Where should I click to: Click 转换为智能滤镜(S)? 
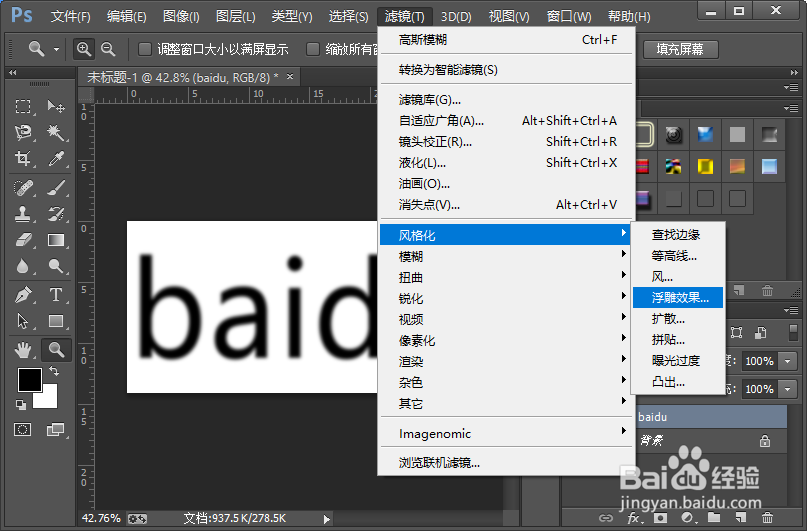[506, 69]
